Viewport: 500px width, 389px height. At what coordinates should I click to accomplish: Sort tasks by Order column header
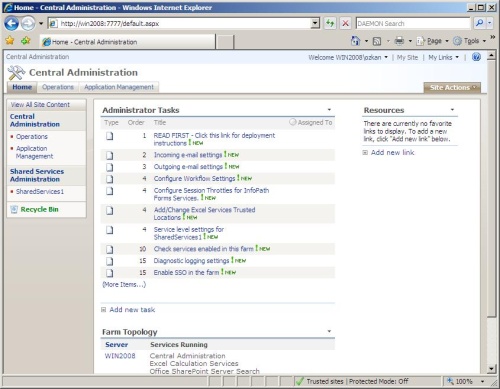136,122
